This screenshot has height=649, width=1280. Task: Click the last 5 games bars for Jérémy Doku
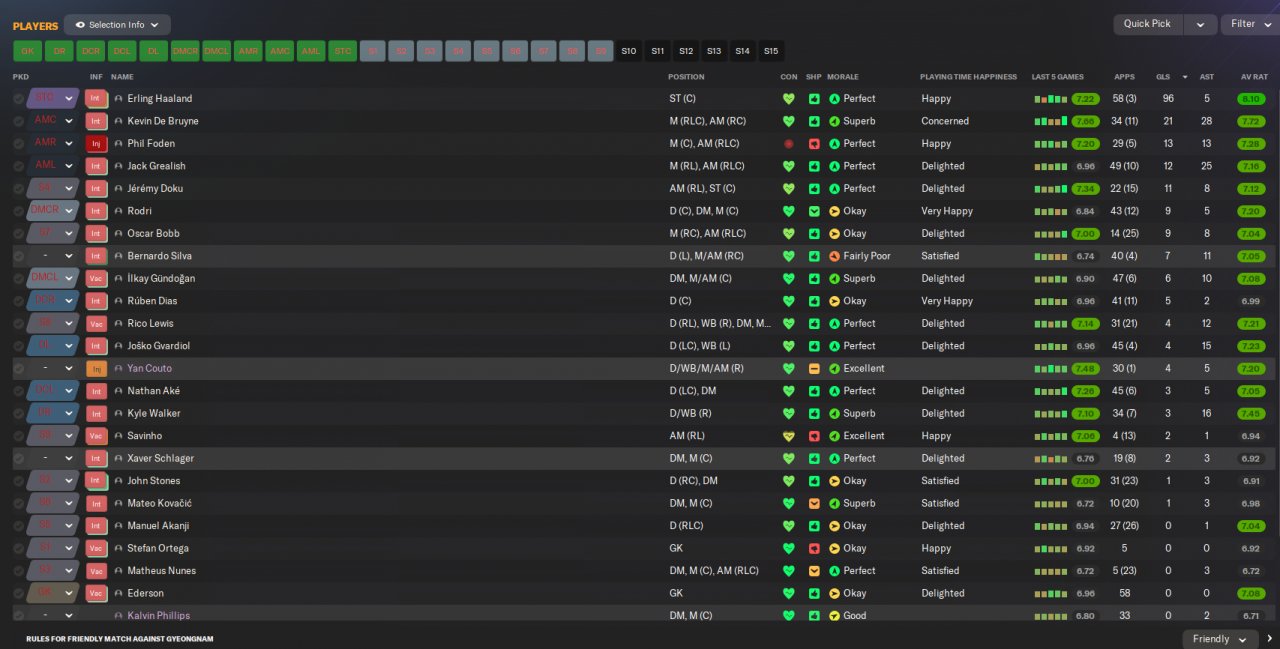point(1050,189)
